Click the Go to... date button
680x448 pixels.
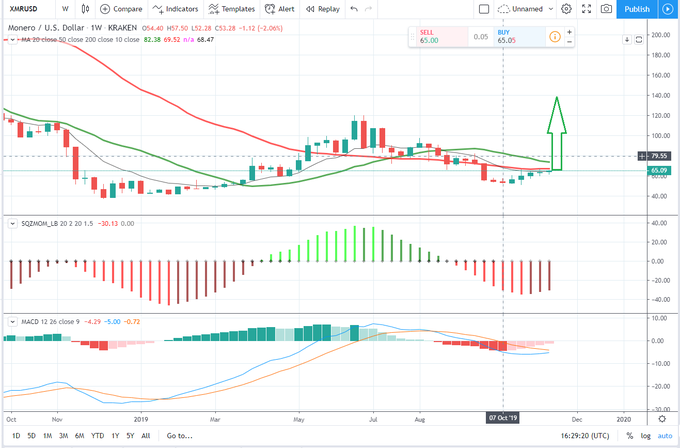180,435
